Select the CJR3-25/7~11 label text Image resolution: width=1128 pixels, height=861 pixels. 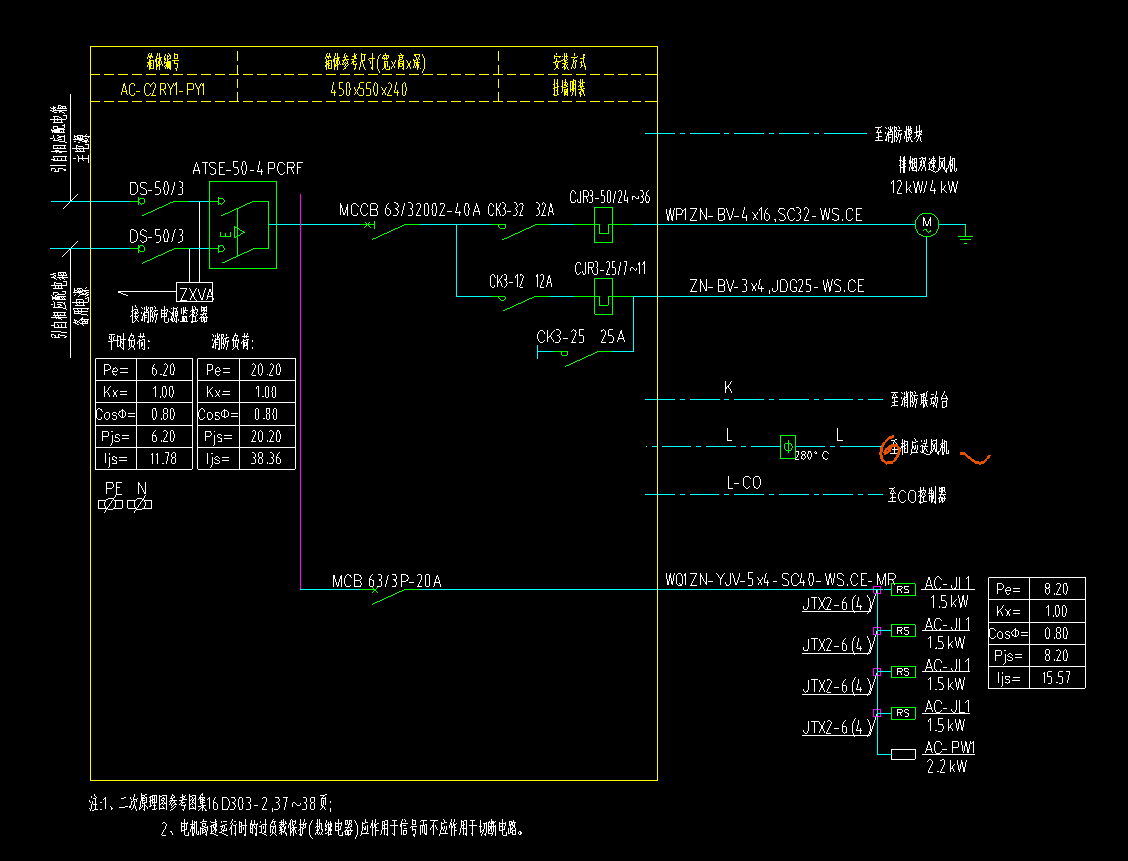coord(610,268)
